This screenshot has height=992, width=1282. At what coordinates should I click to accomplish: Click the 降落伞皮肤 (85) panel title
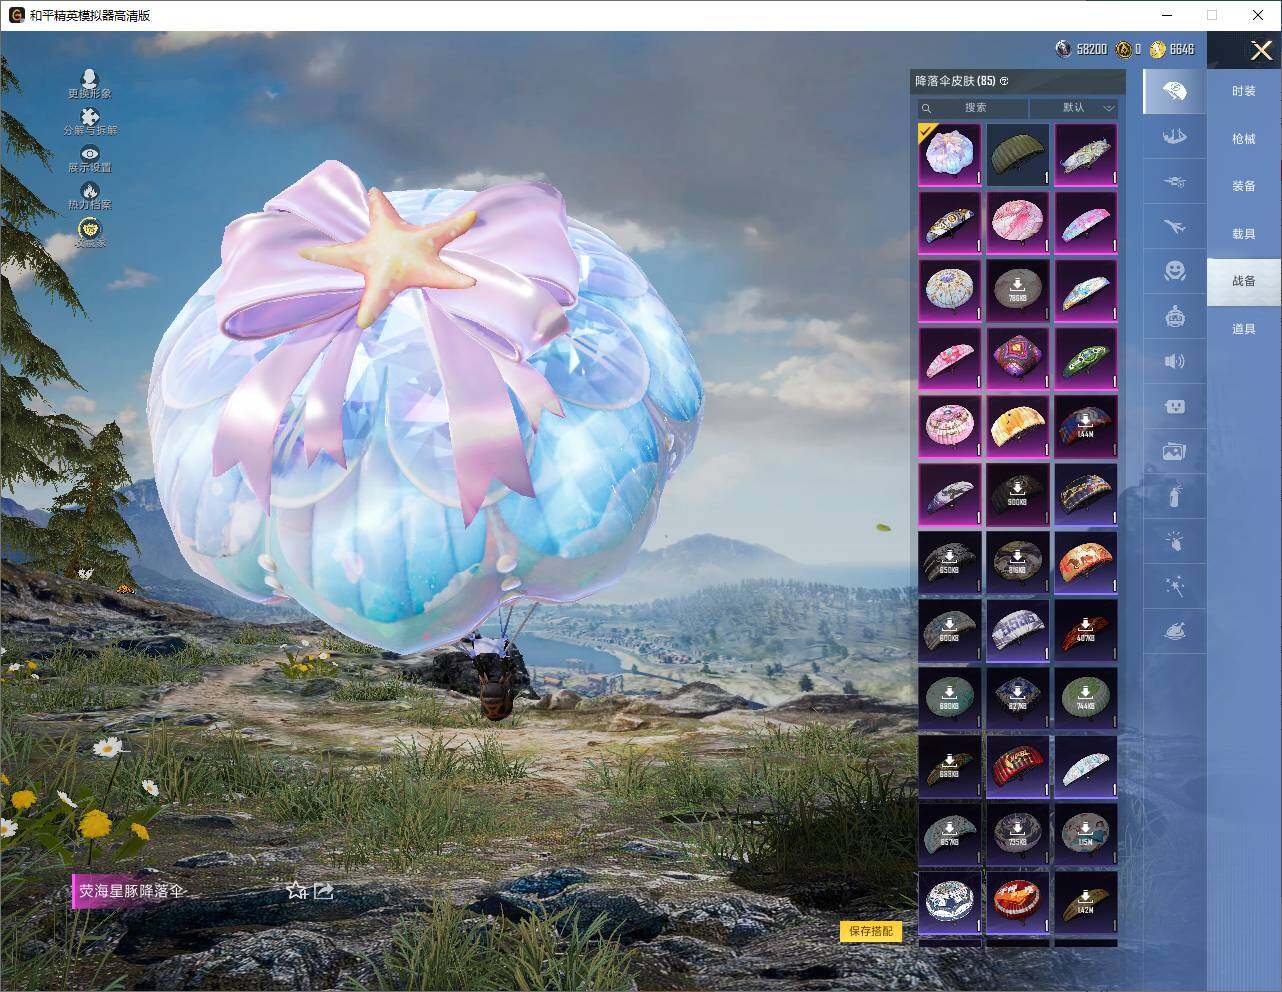click(x=955, y=81)
